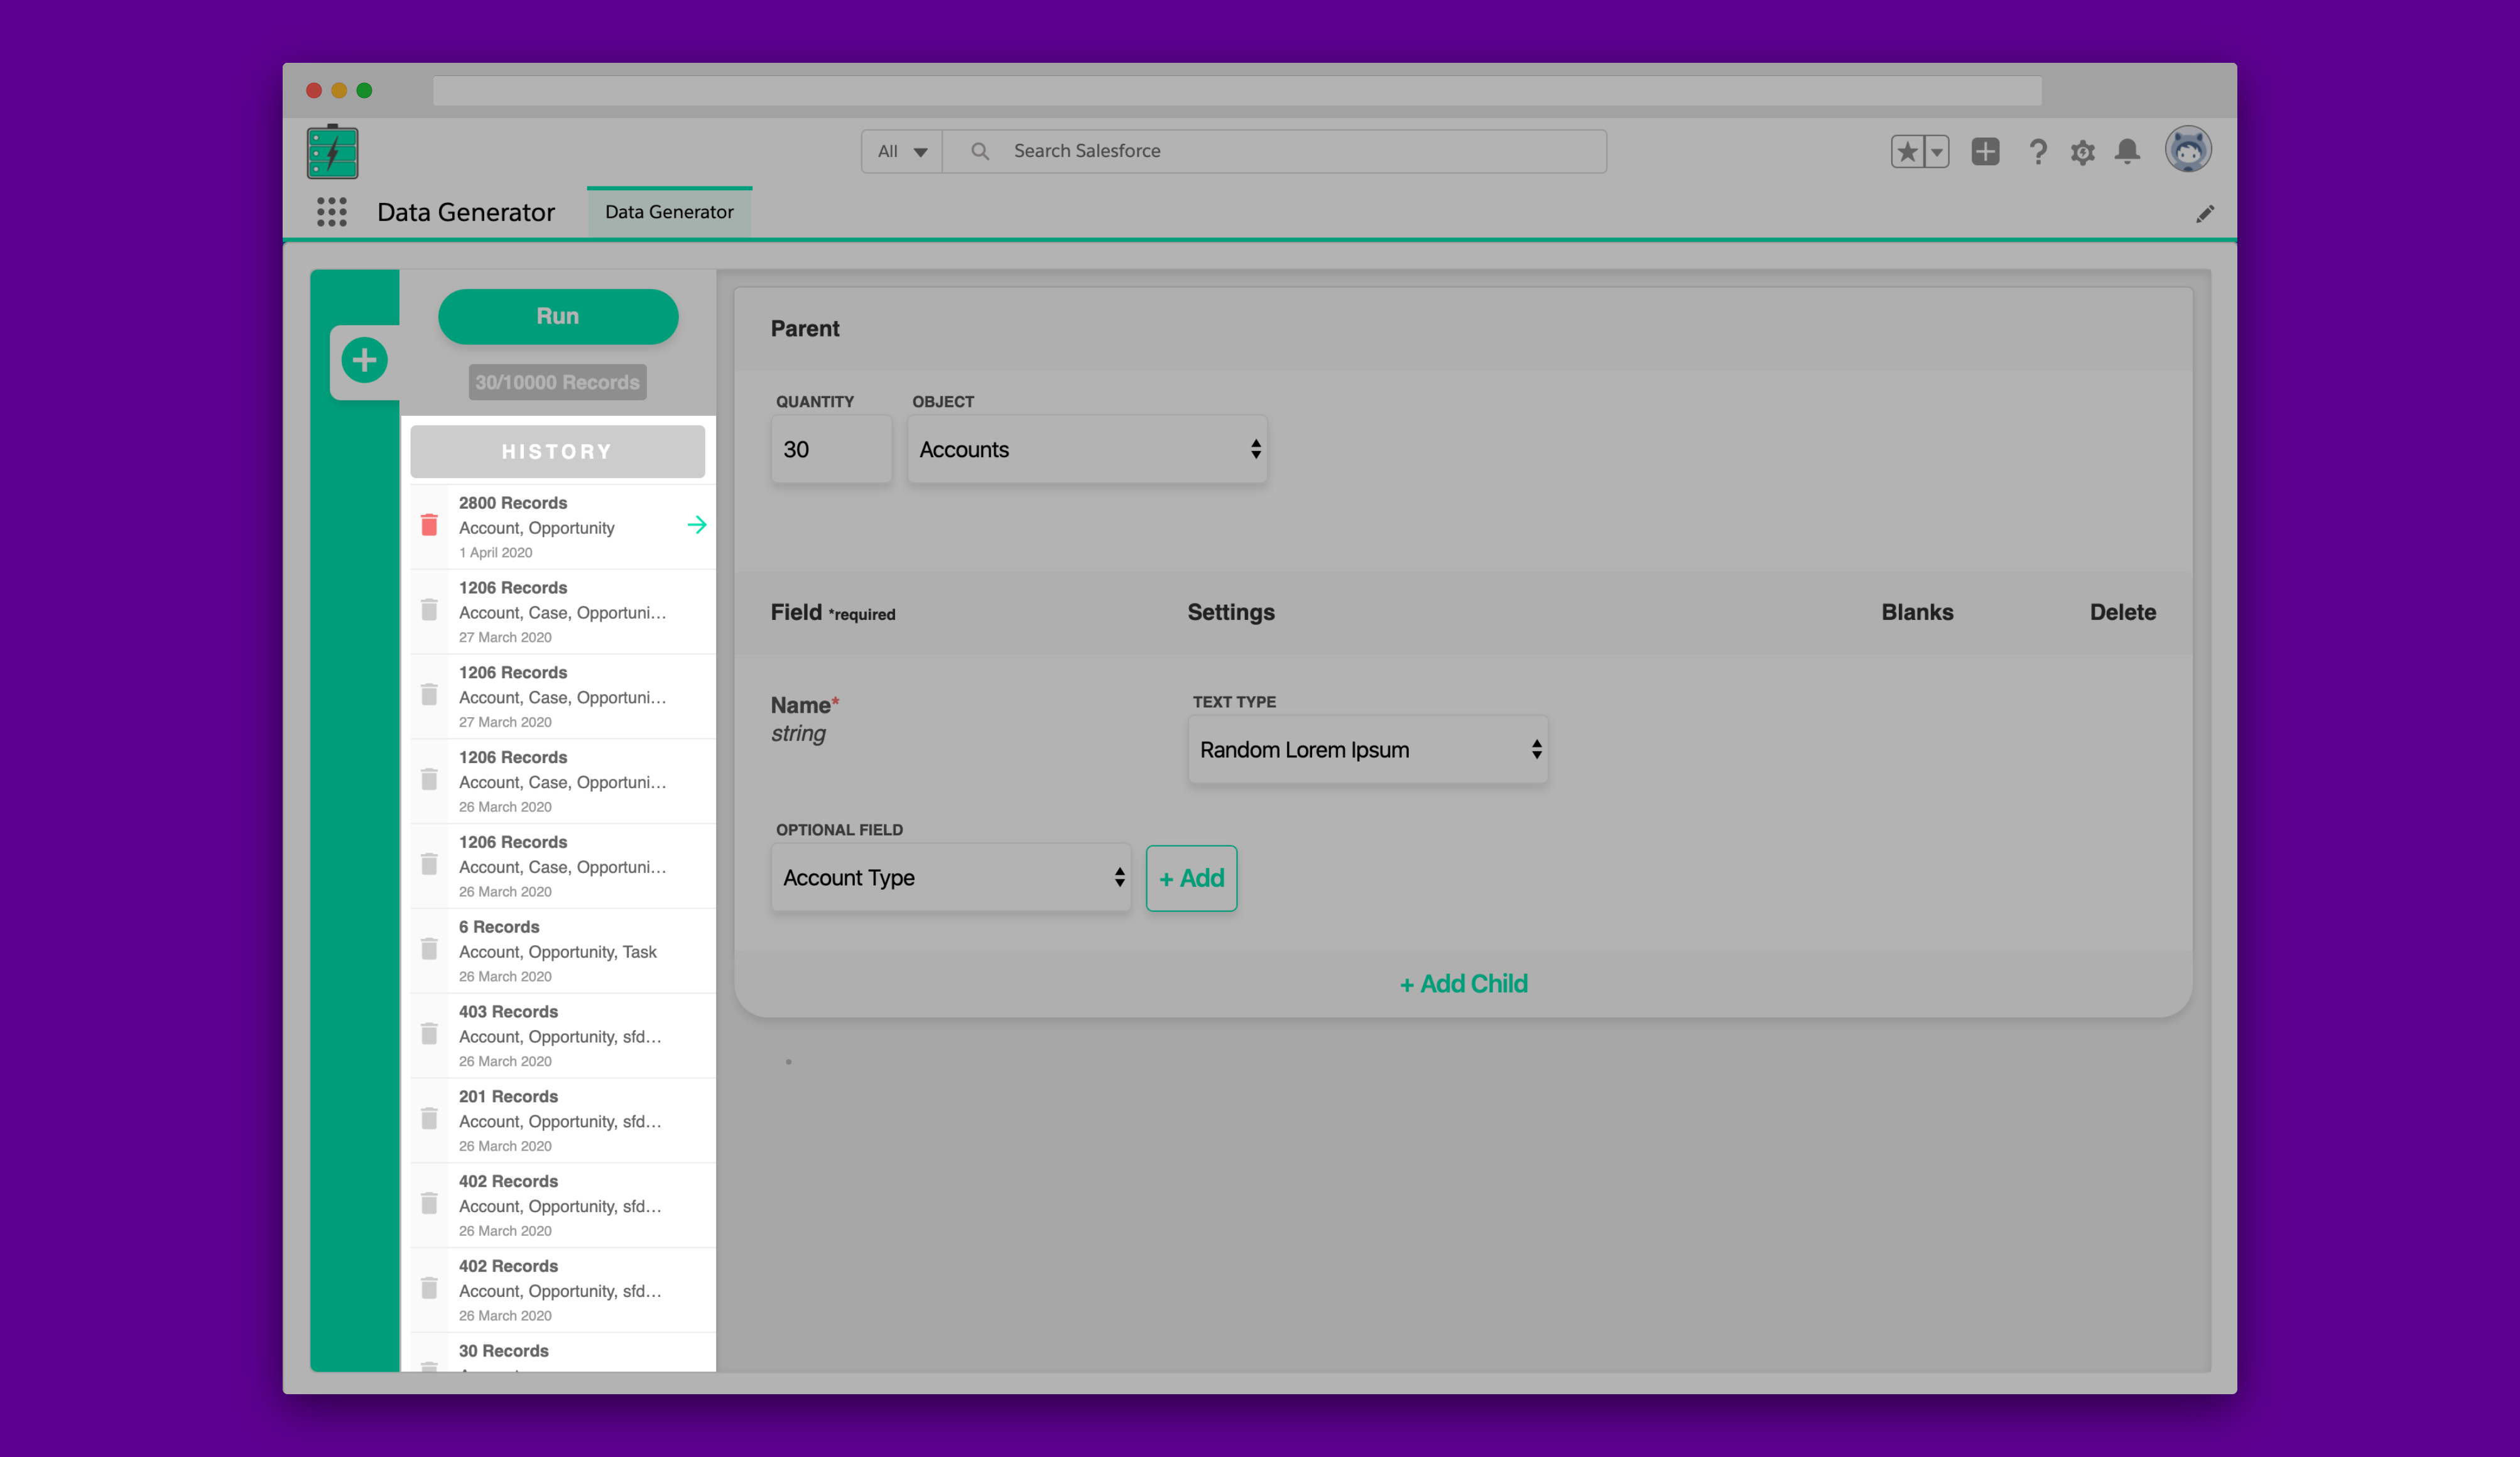Switch to the Data Generator tab
Screen dimensions: 2520x1457
click(669, 212)
